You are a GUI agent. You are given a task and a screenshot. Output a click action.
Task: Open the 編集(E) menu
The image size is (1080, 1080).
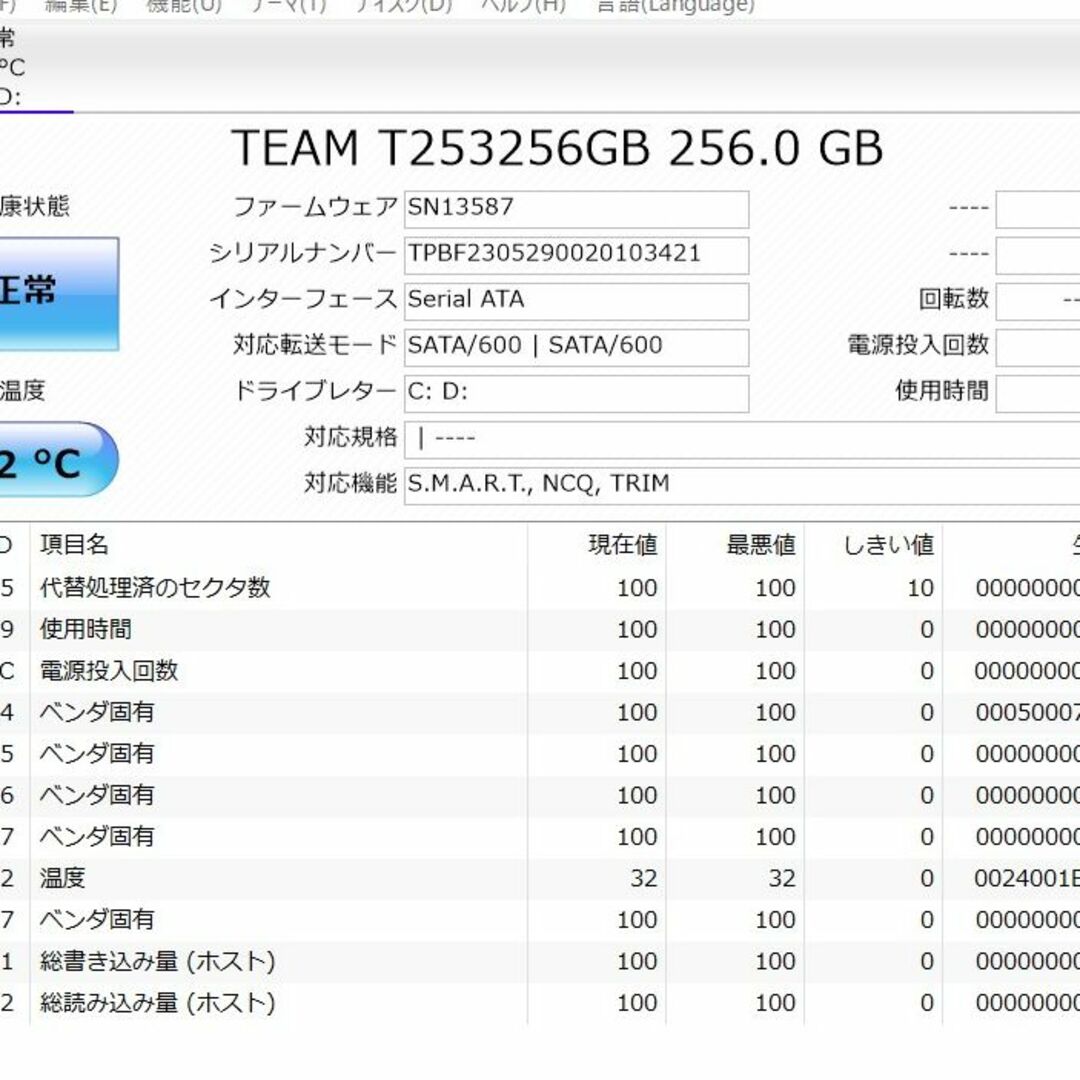[81, 6]
